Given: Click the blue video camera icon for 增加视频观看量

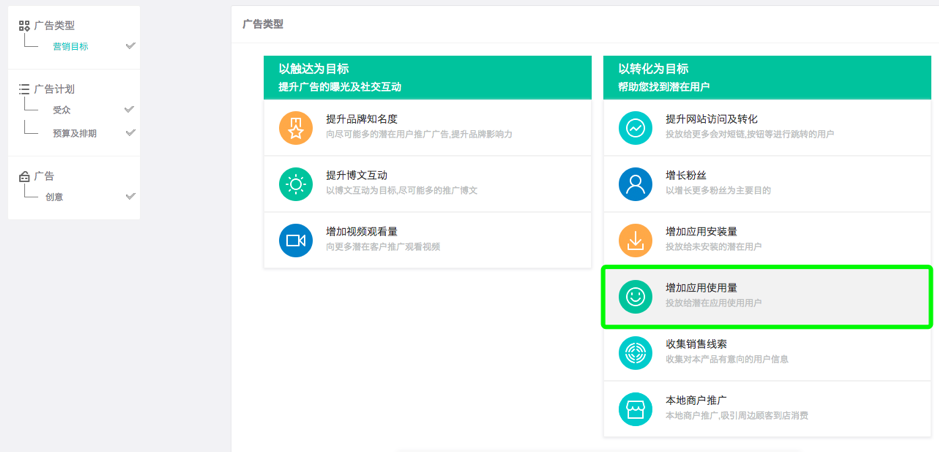Looking at the screenshot, I should click(296, 241).
